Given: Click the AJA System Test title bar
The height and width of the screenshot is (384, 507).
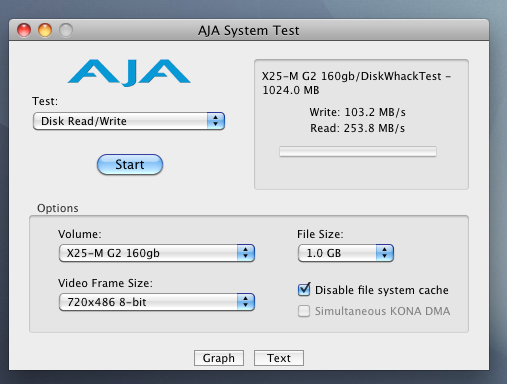Looking at the screenshot, I should (249, 30).
